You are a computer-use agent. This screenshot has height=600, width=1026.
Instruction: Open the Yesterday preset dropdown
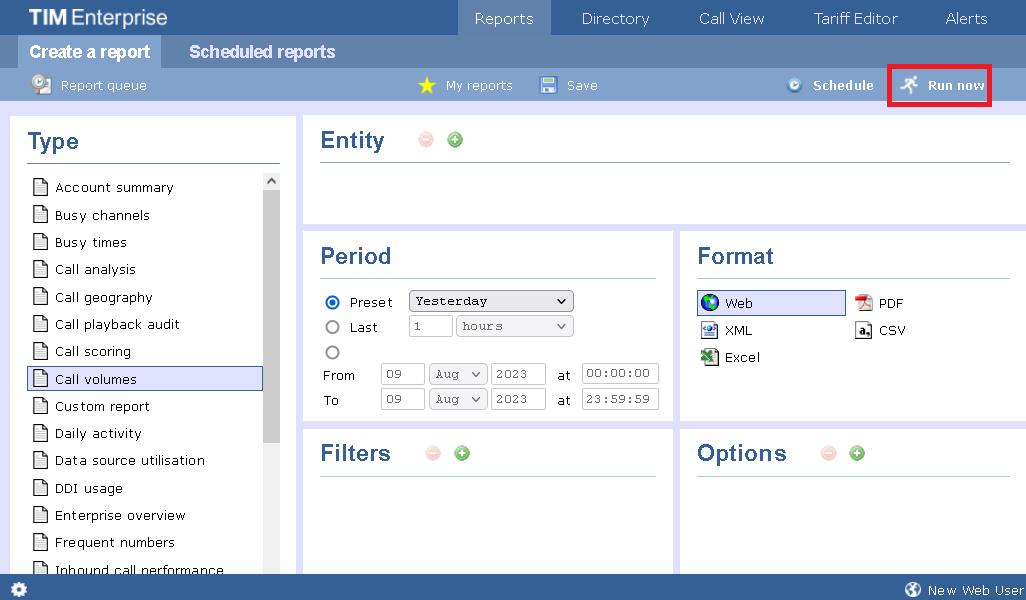(491, 301)
